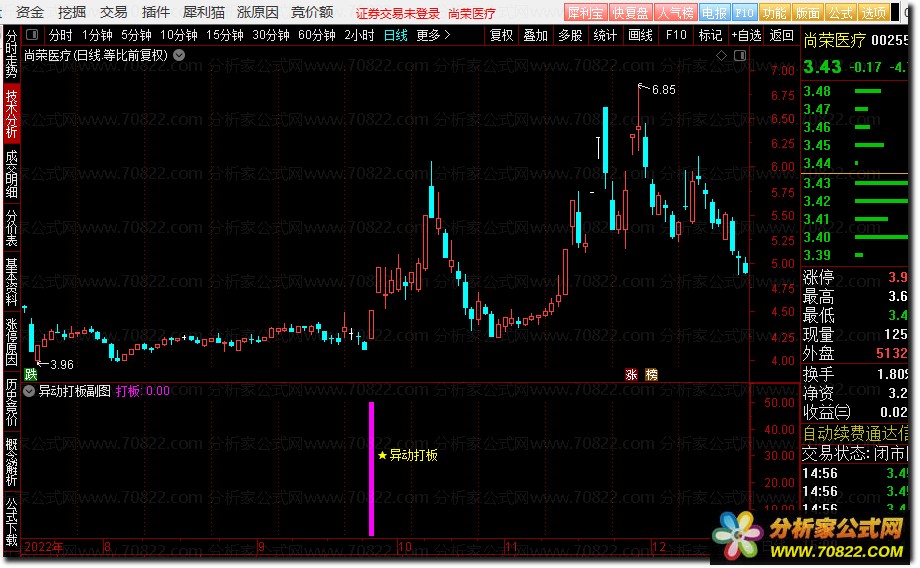Click the green 跌 badge under the chart
Image resolution: width=920 pixels, height=568 pixels.
click(x=31, y=374)
